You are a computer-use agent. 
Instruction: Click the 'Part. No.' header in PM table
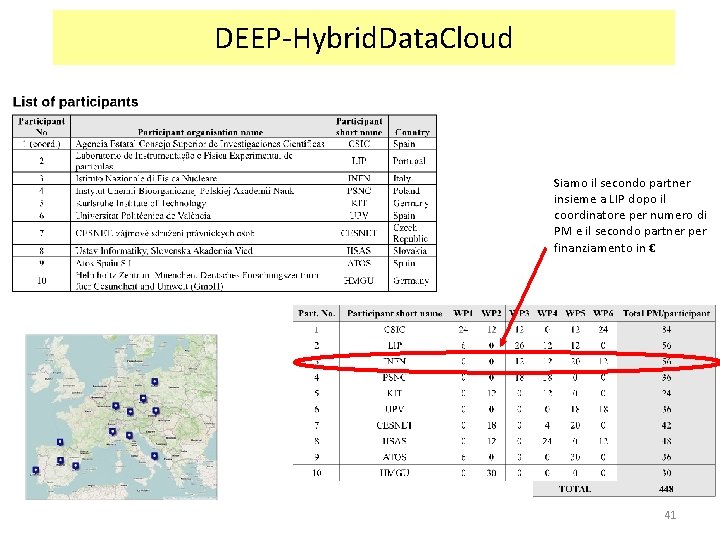click(x=316, y=314)
